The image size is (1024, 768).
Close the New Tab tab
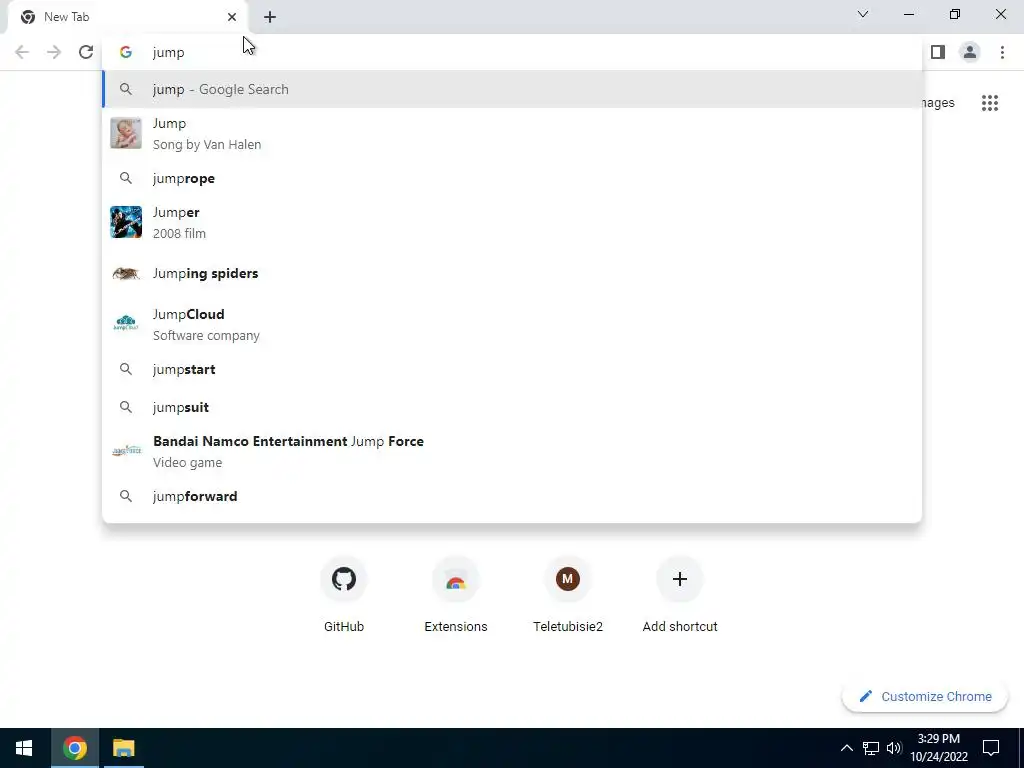(x=232, y=17)
